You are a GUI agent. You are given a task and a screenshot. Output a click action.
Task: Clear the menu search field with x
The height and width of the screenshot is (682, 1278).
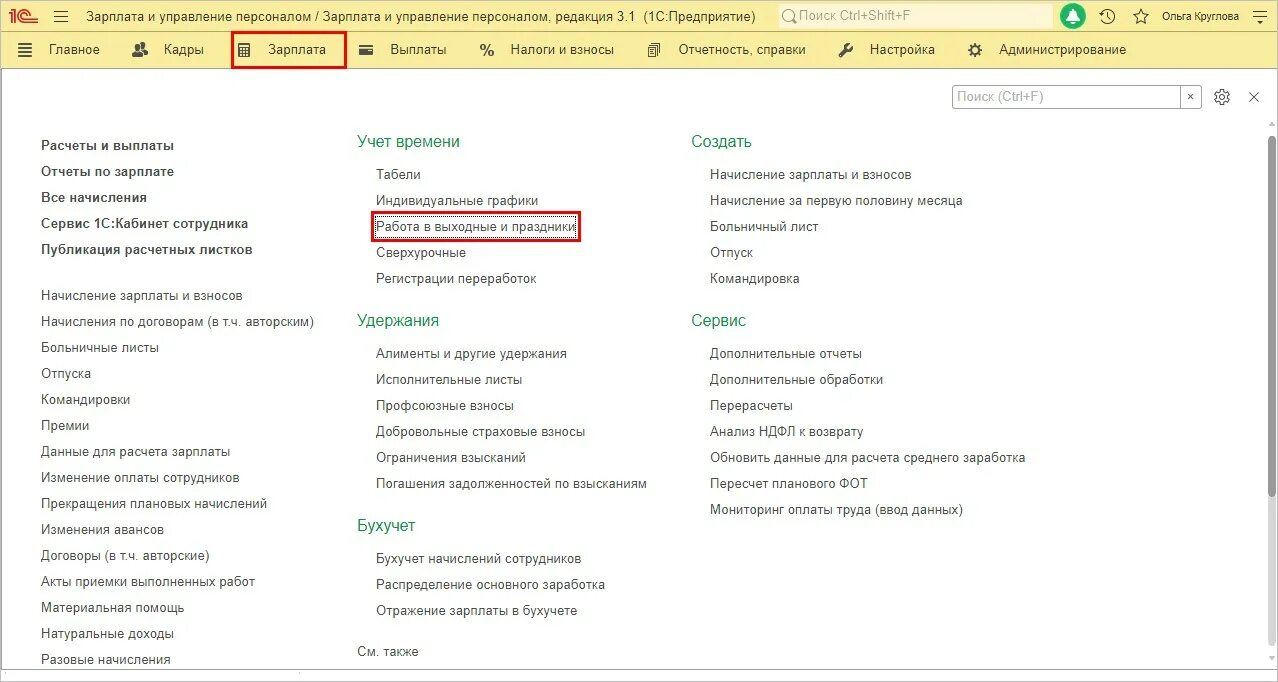coord(1190,97)
